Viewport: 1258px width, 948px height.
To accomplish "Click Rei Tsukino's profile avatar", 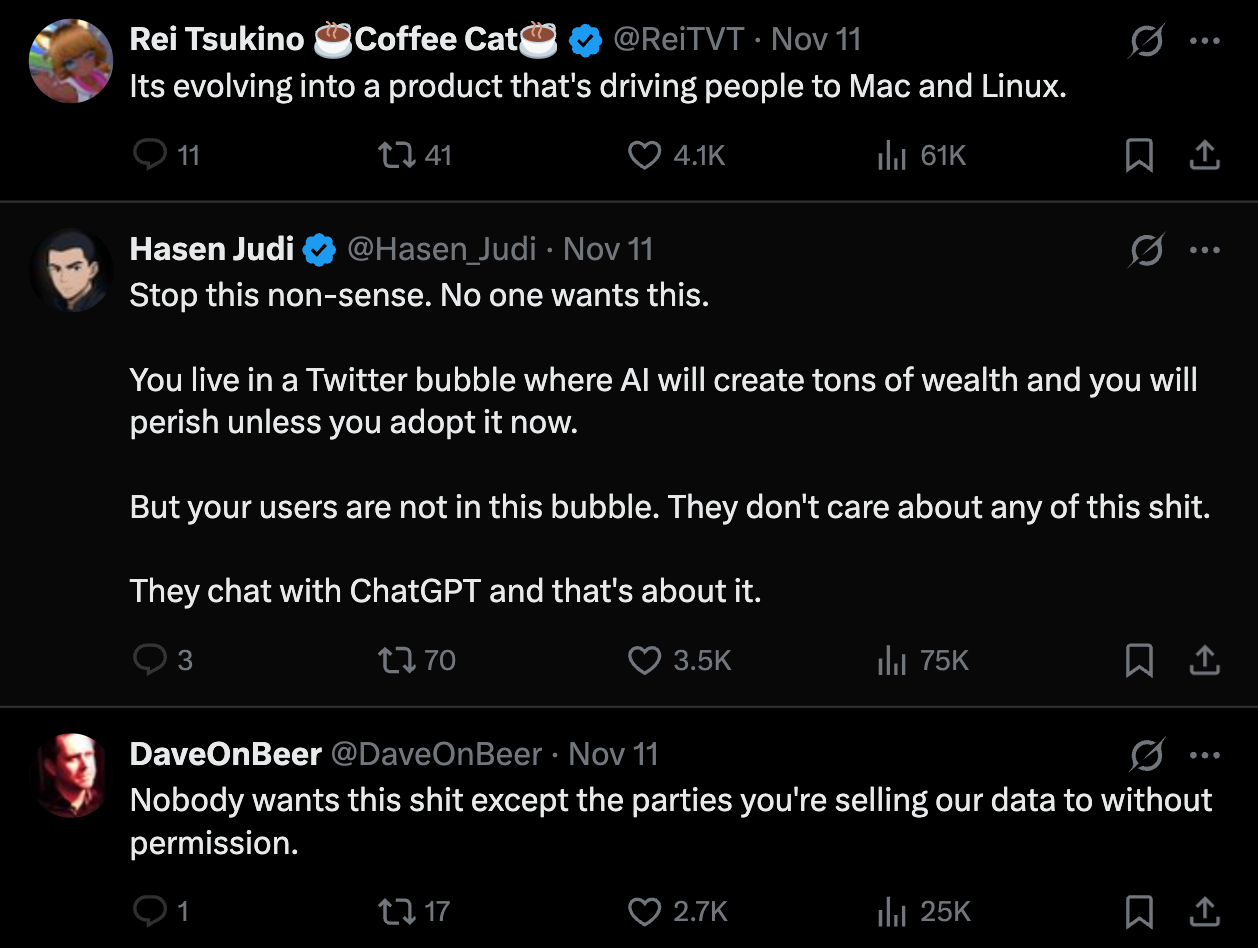I will click(x=70, y=62).
